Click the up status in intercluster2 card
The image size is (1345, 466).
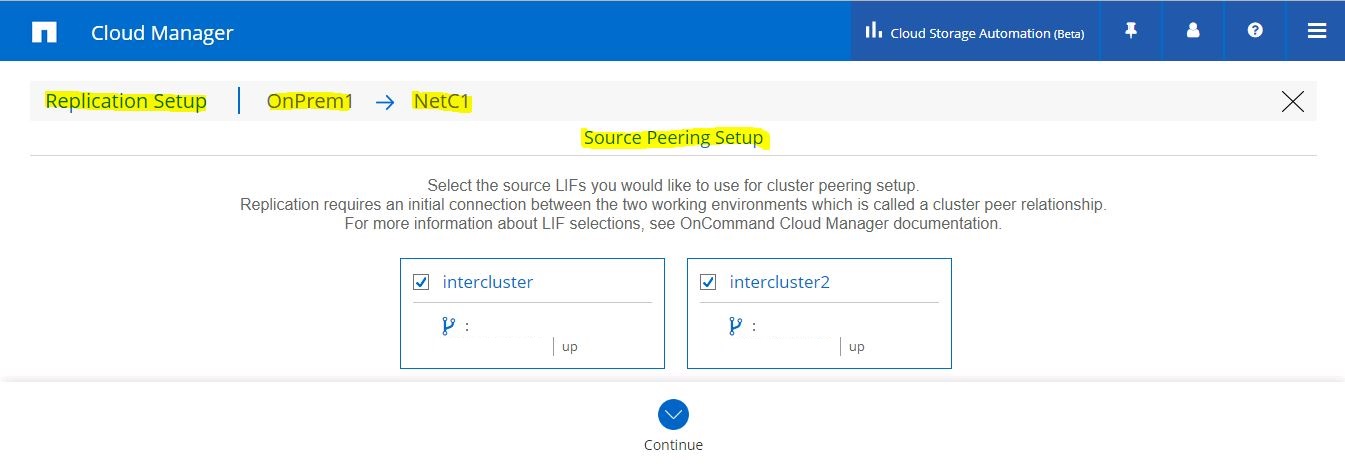(x=856, y=347)
